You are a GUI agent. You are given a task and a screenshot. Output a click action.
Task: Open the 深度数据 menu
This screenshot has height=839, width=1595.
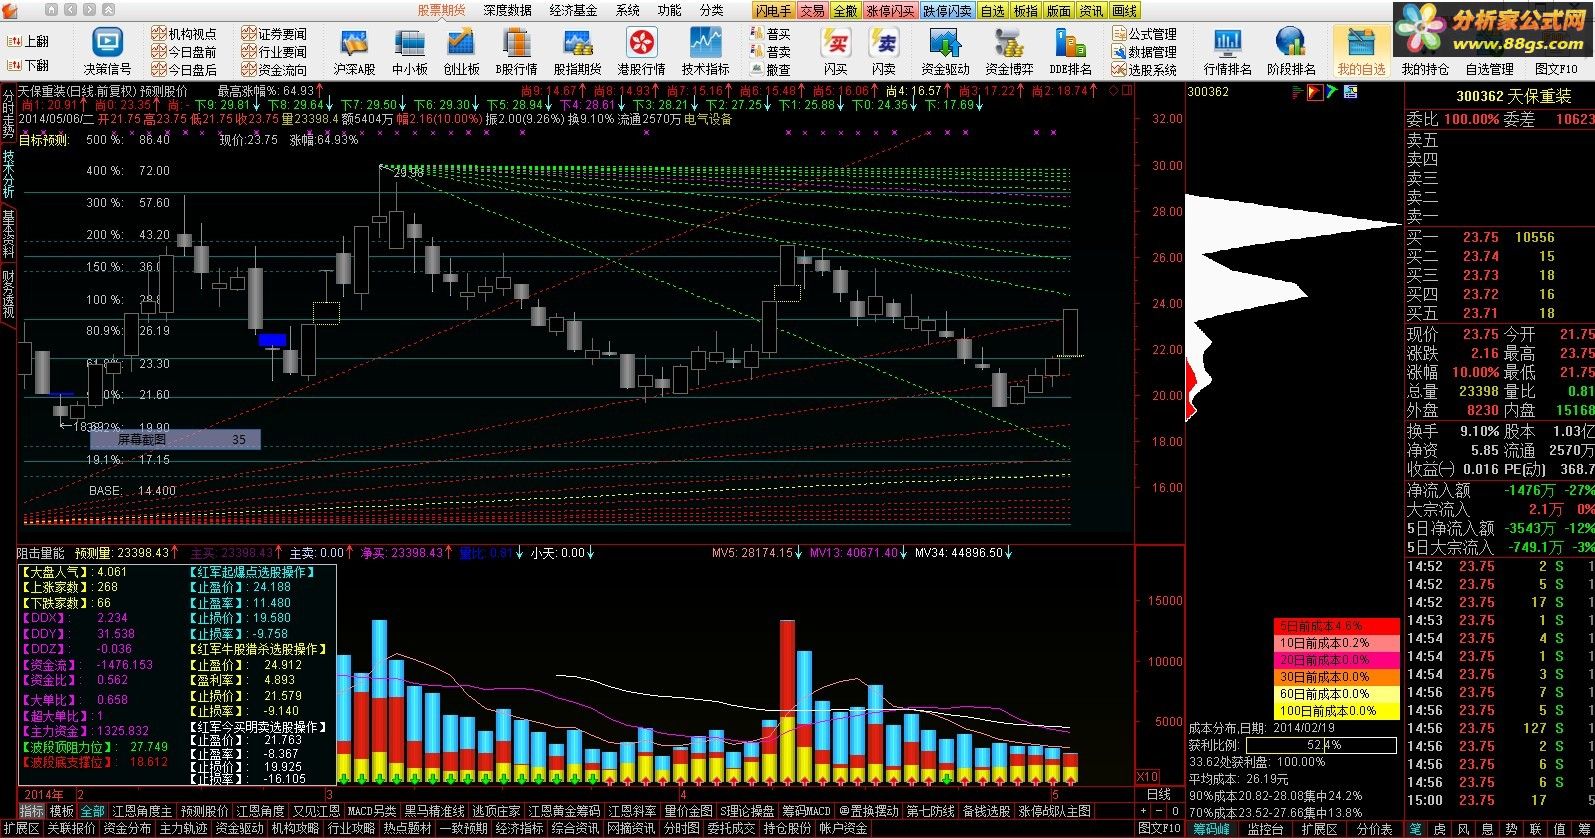(x=508, y=10)
